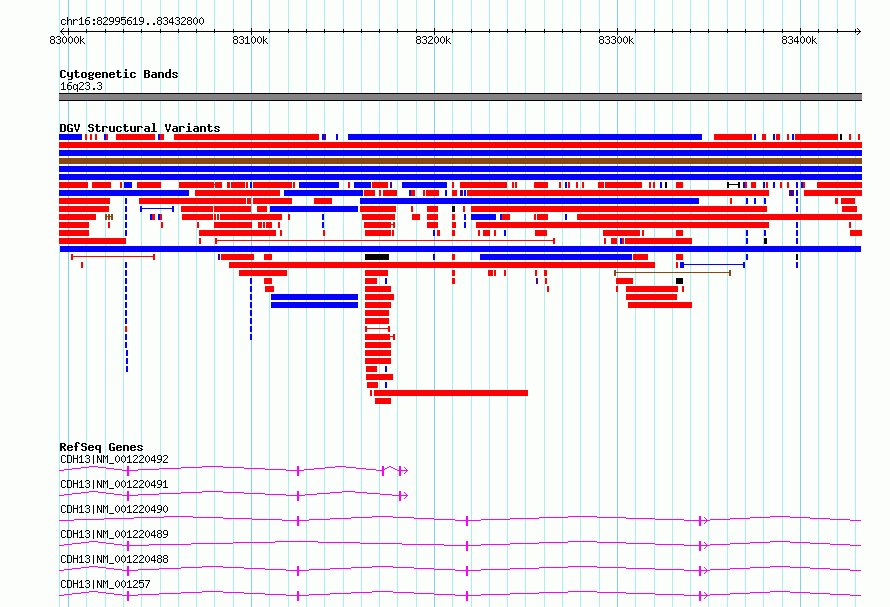Select the CDH13|NM_001257 transcript label
The width and height of the screenshot is (890, 607).
pos(105,584)
